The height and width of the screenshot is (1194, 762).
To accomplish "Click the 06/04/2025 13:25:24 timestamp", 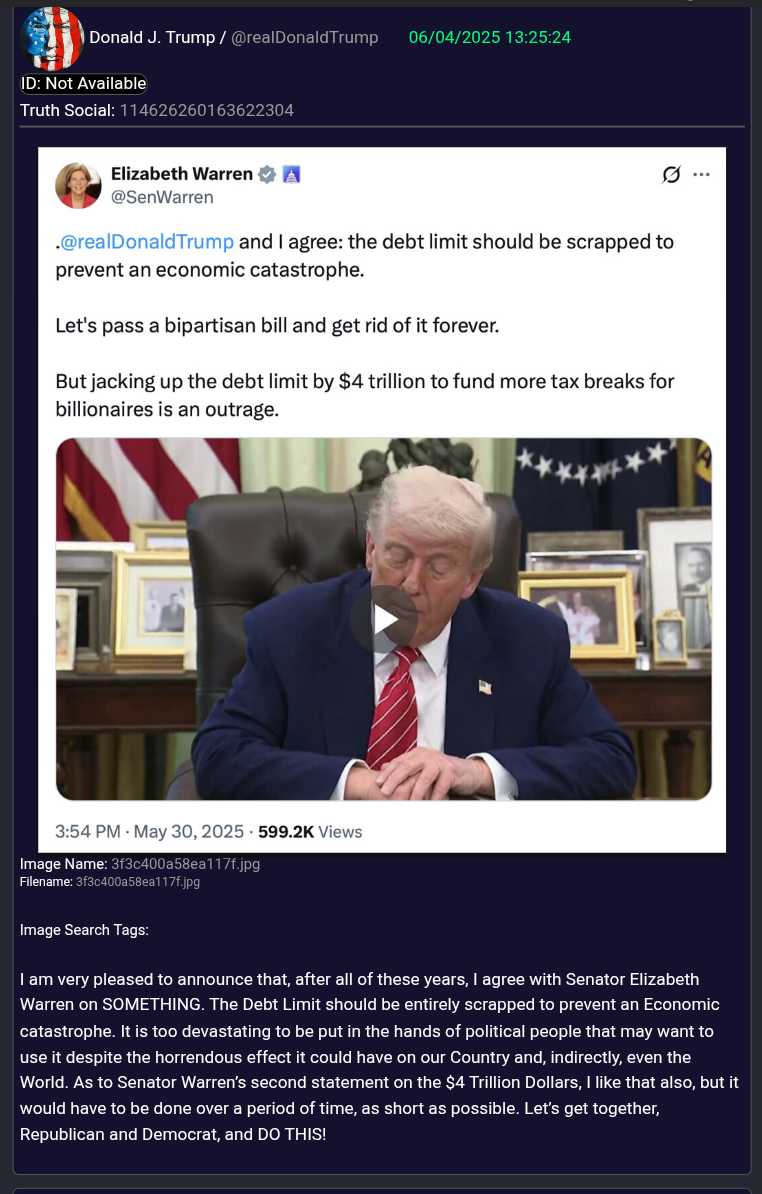I will [489, 37].
